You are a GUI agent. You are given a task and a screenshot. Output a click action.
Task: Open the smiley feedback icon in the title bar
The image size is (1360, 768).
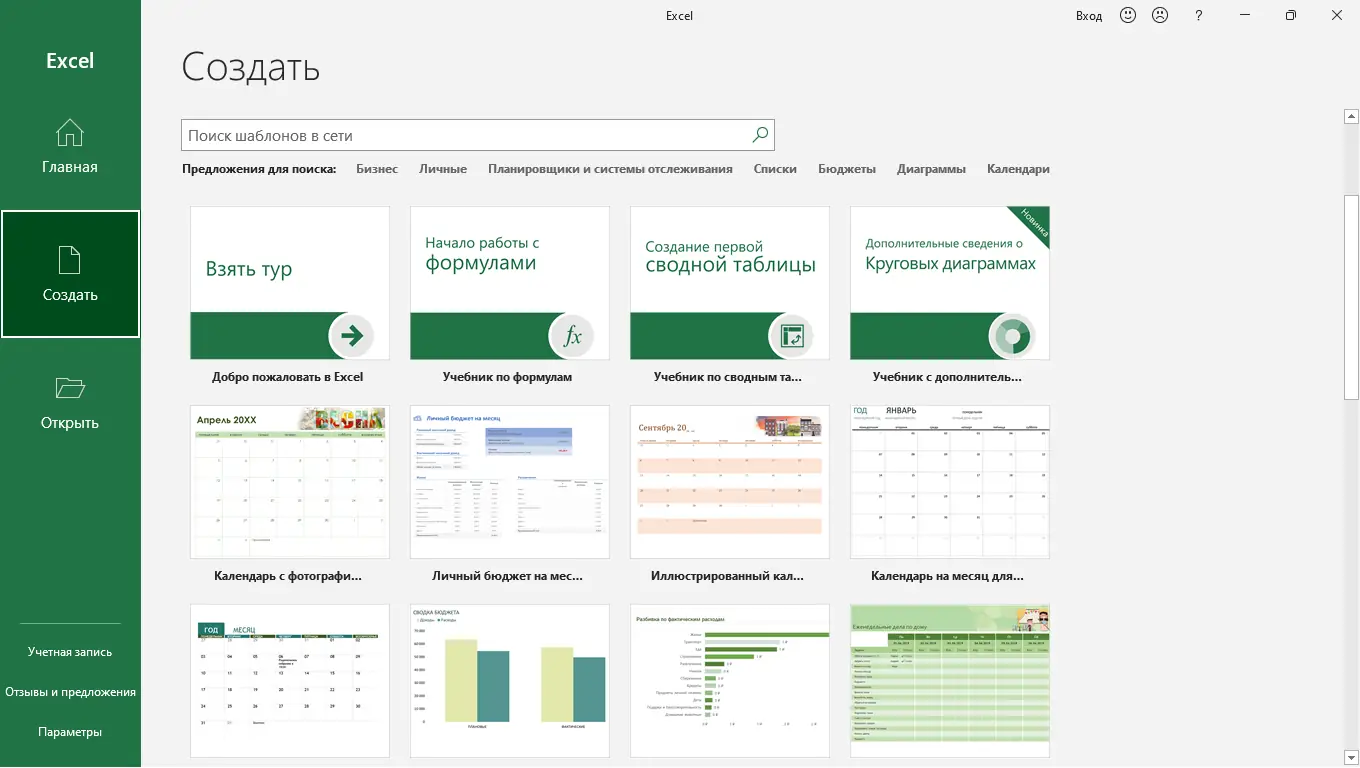(x=1127, y=15)
